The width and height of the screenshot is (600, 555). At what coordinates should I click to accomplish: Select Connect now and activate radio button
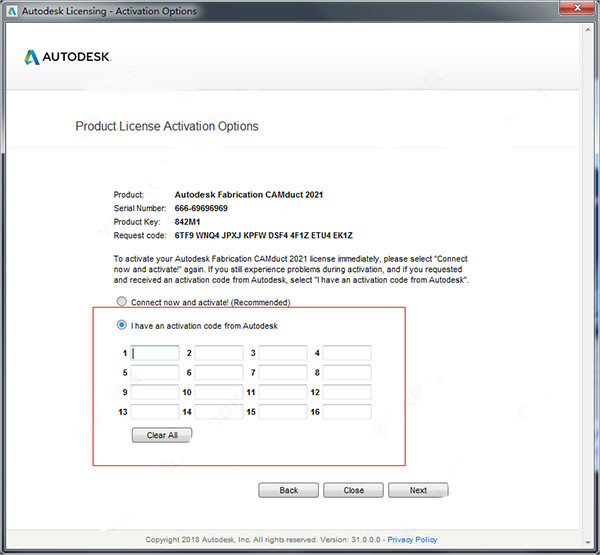[122, 302]
